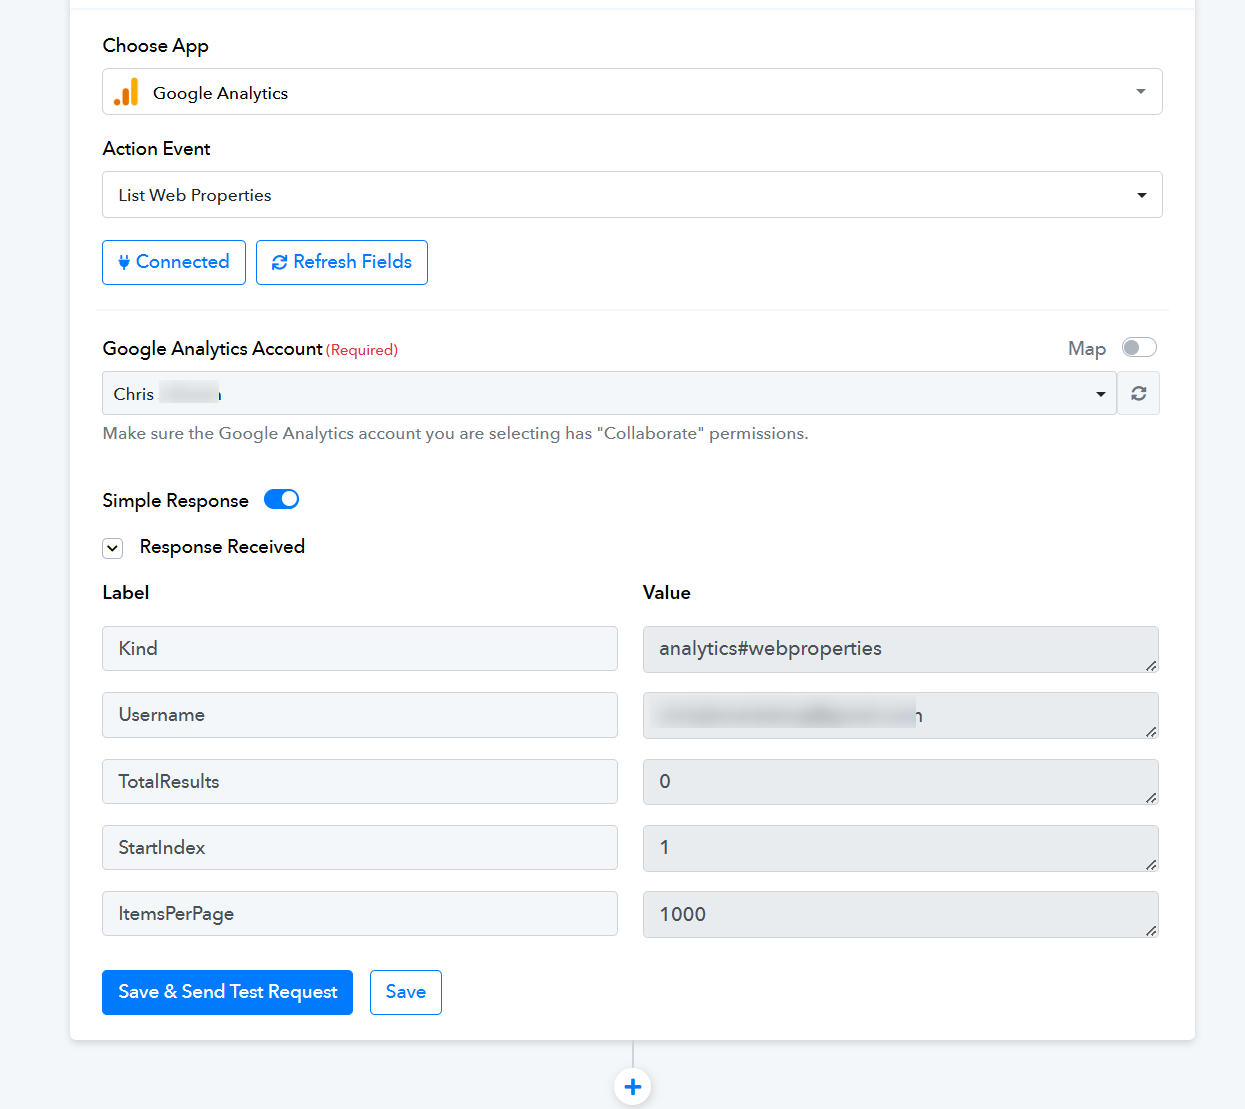
Task: Click the Connected button
Action: point(174,262)
